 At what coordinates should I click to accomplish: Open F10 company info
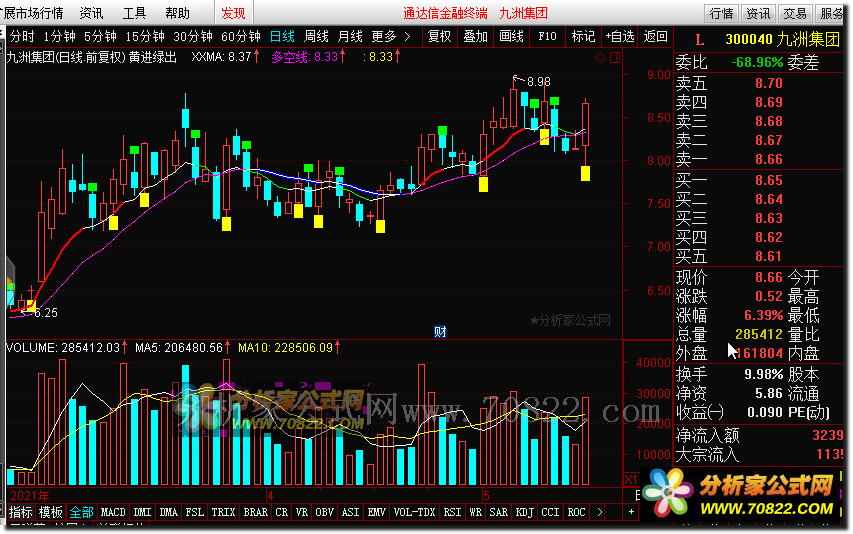[547, 36]
